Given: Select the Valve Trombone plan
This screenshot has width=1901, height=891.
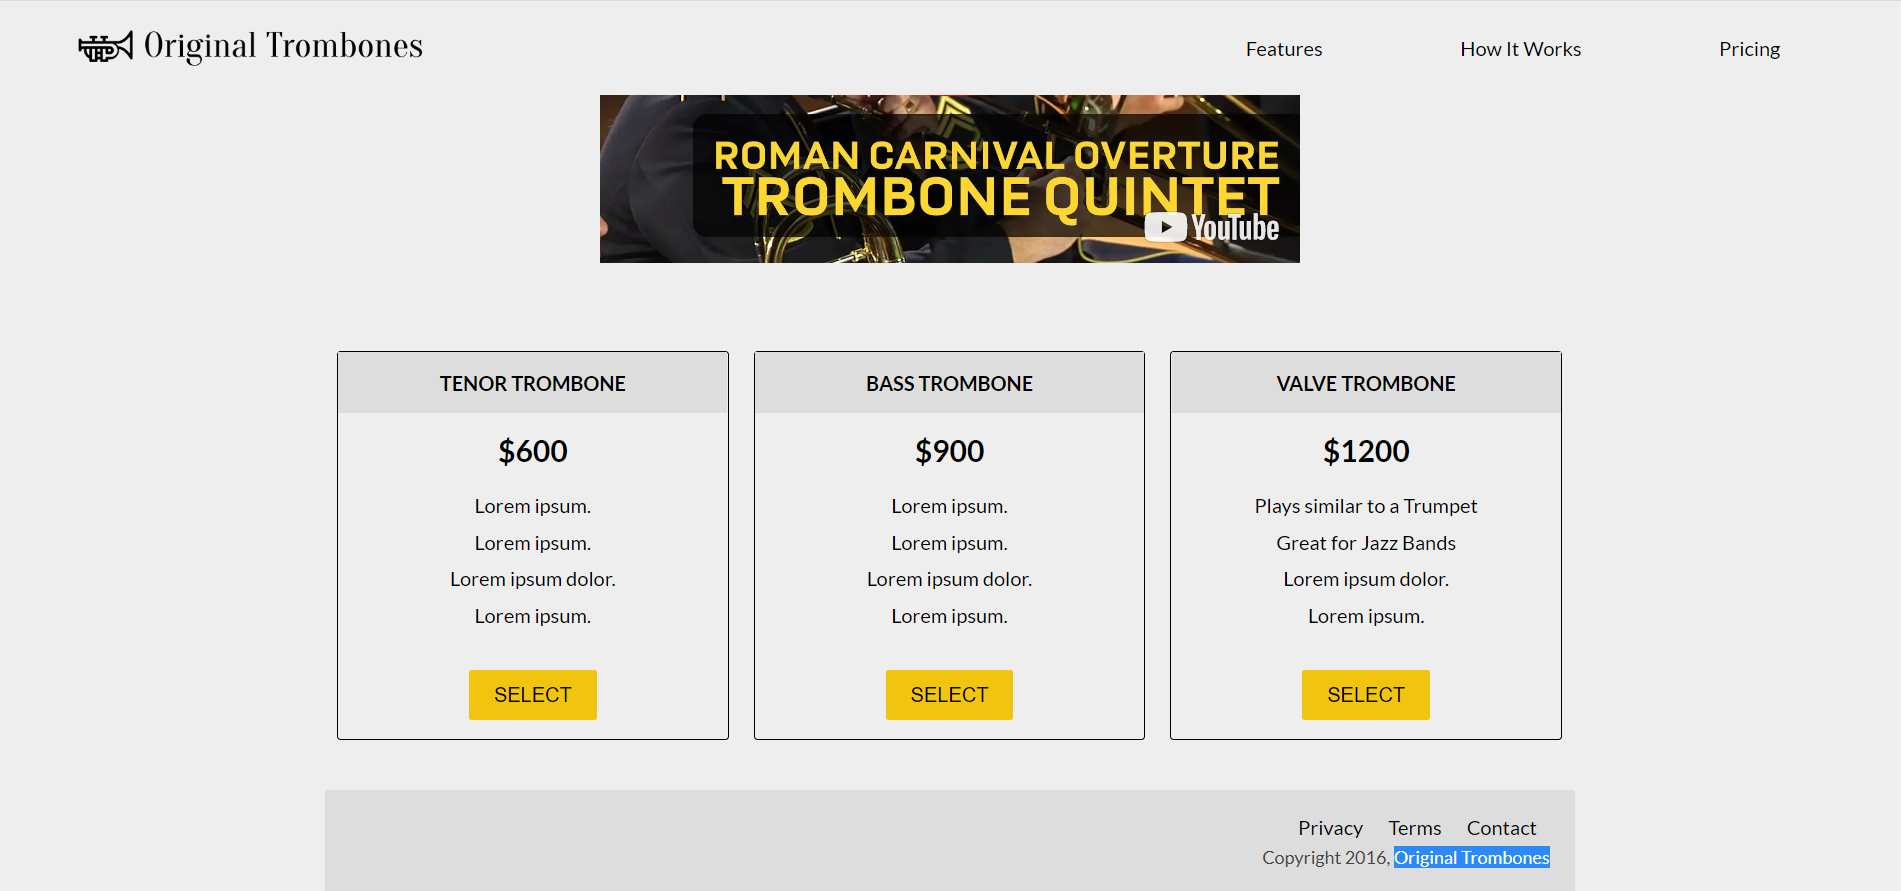Looking at the screenshot, I should pyautogui.click(x=1365, y=694).
